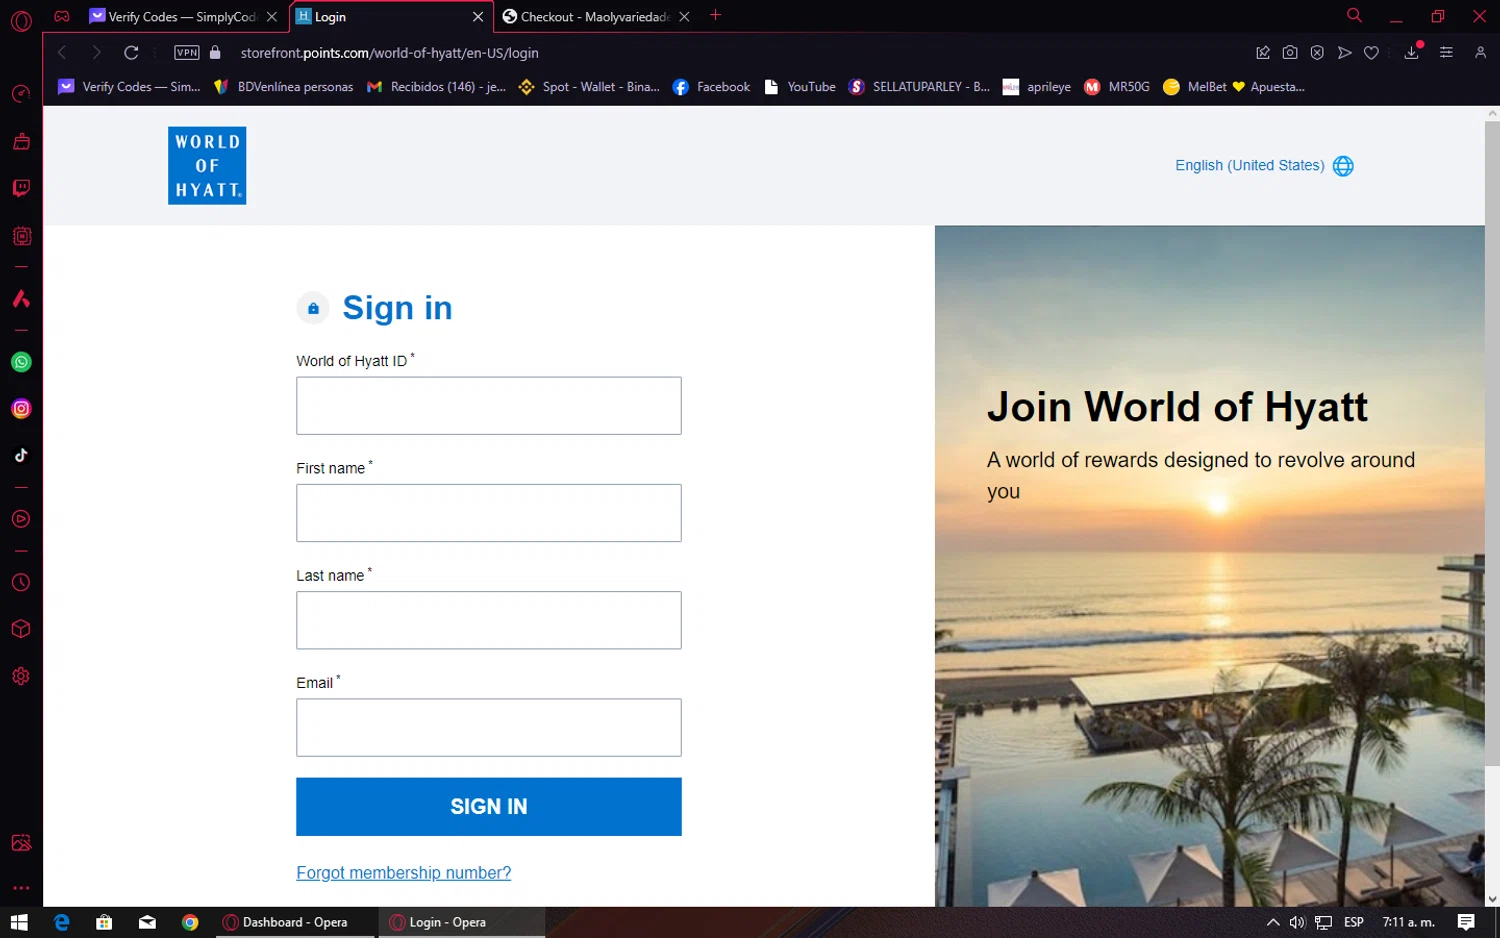Open Instagram in the sidebar

pos(21,408)
